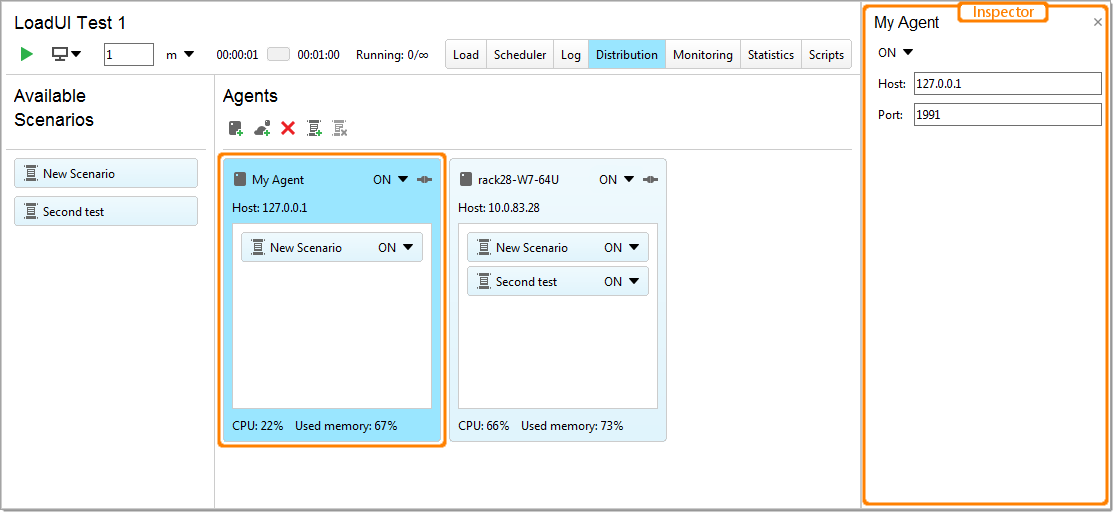Image resolution: width=1116 pixels, height=515 pixels.
Task: Click the plug icon on rack28-W7-64U agent
Action: coord(651,180)
